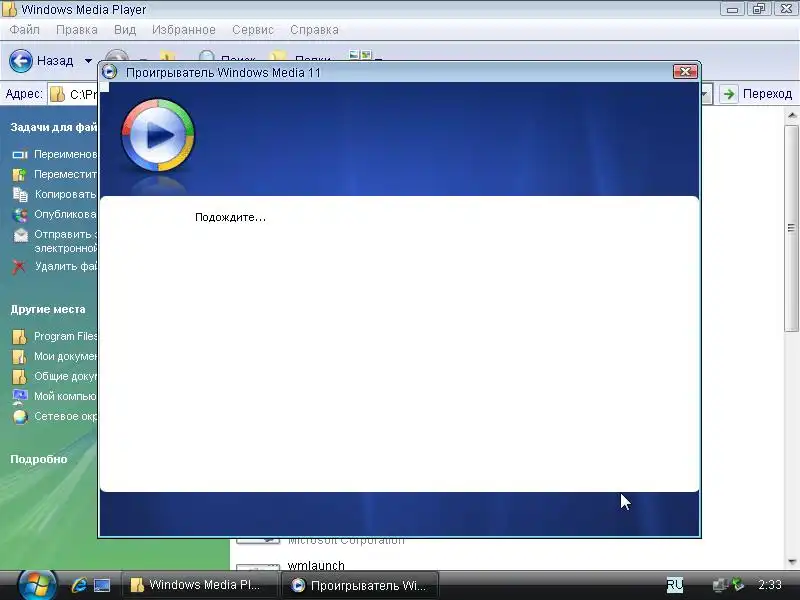Click the Опубликовать globe icon
The width and height of the screenshot is (800, 600).
coord(20,215)
